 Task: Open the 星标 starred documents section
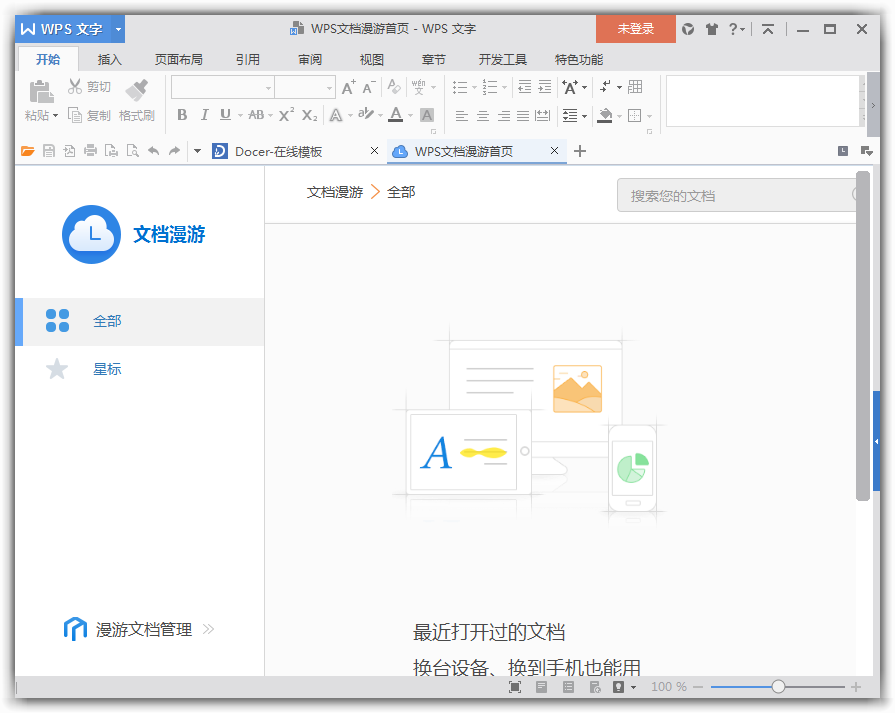click(107, 369)
